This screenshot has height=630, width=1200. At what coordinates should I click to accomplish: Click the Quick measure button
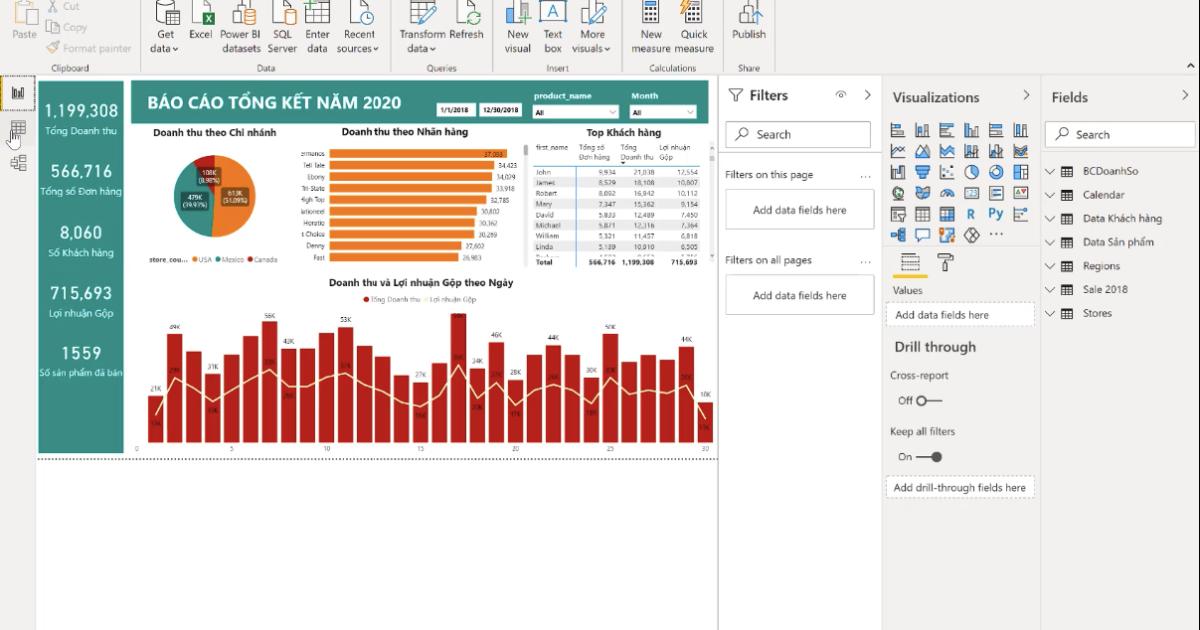(x=693, y=27)
